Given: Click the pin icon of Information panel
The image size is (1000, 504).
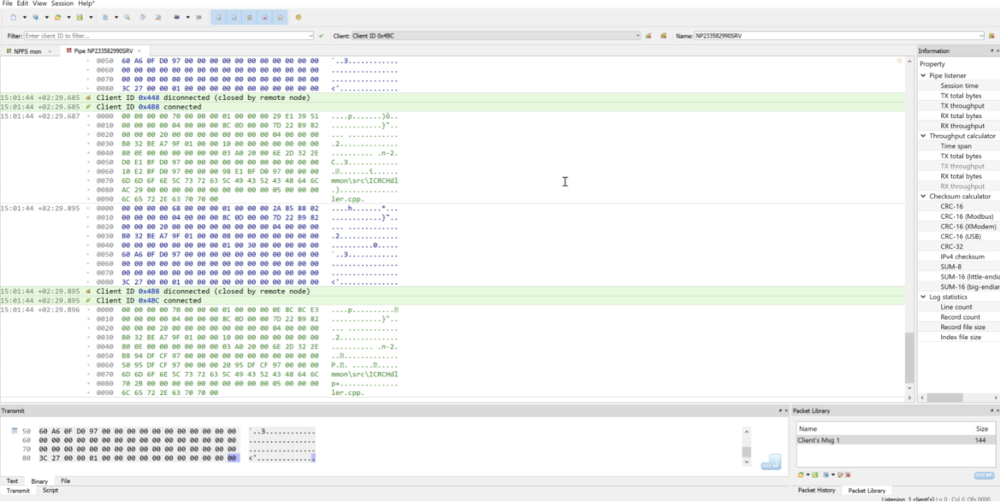Looking at the screenshot, I should click(991, 50).
